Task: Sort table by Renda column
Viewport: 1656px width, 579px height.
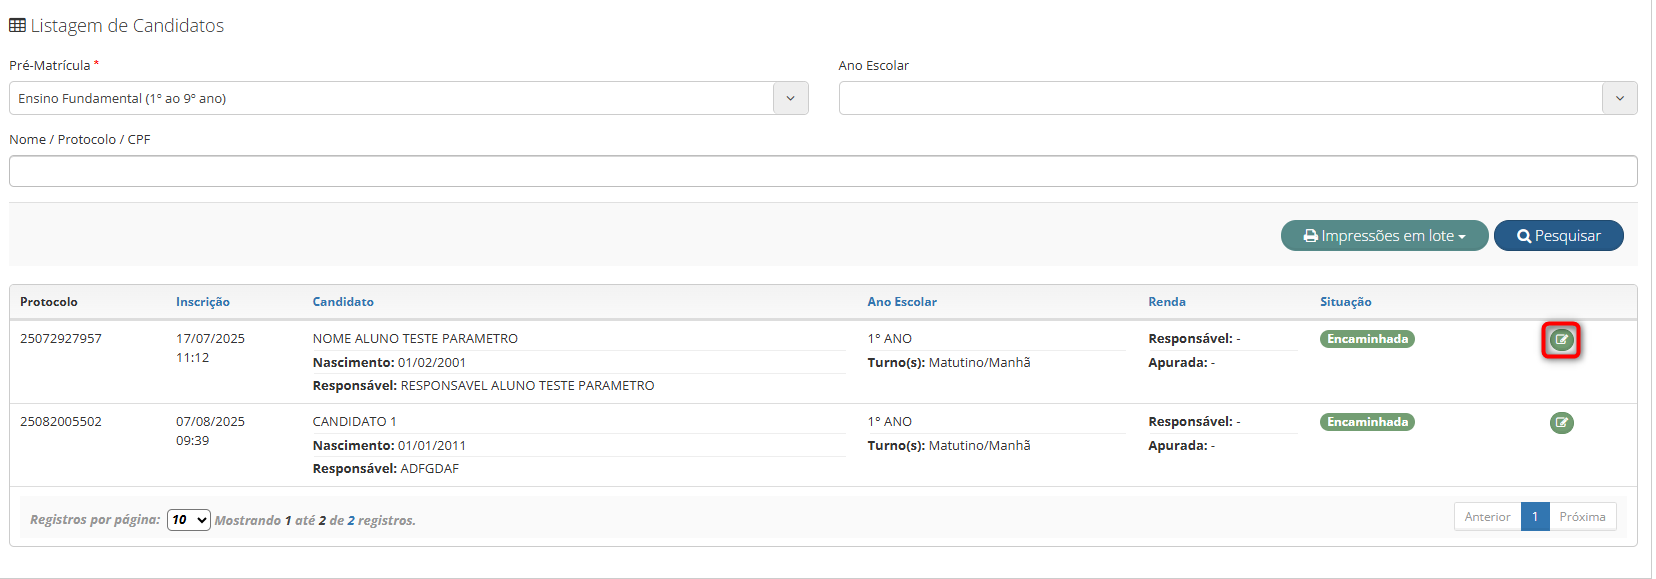Action: (x=1166, y=302)
